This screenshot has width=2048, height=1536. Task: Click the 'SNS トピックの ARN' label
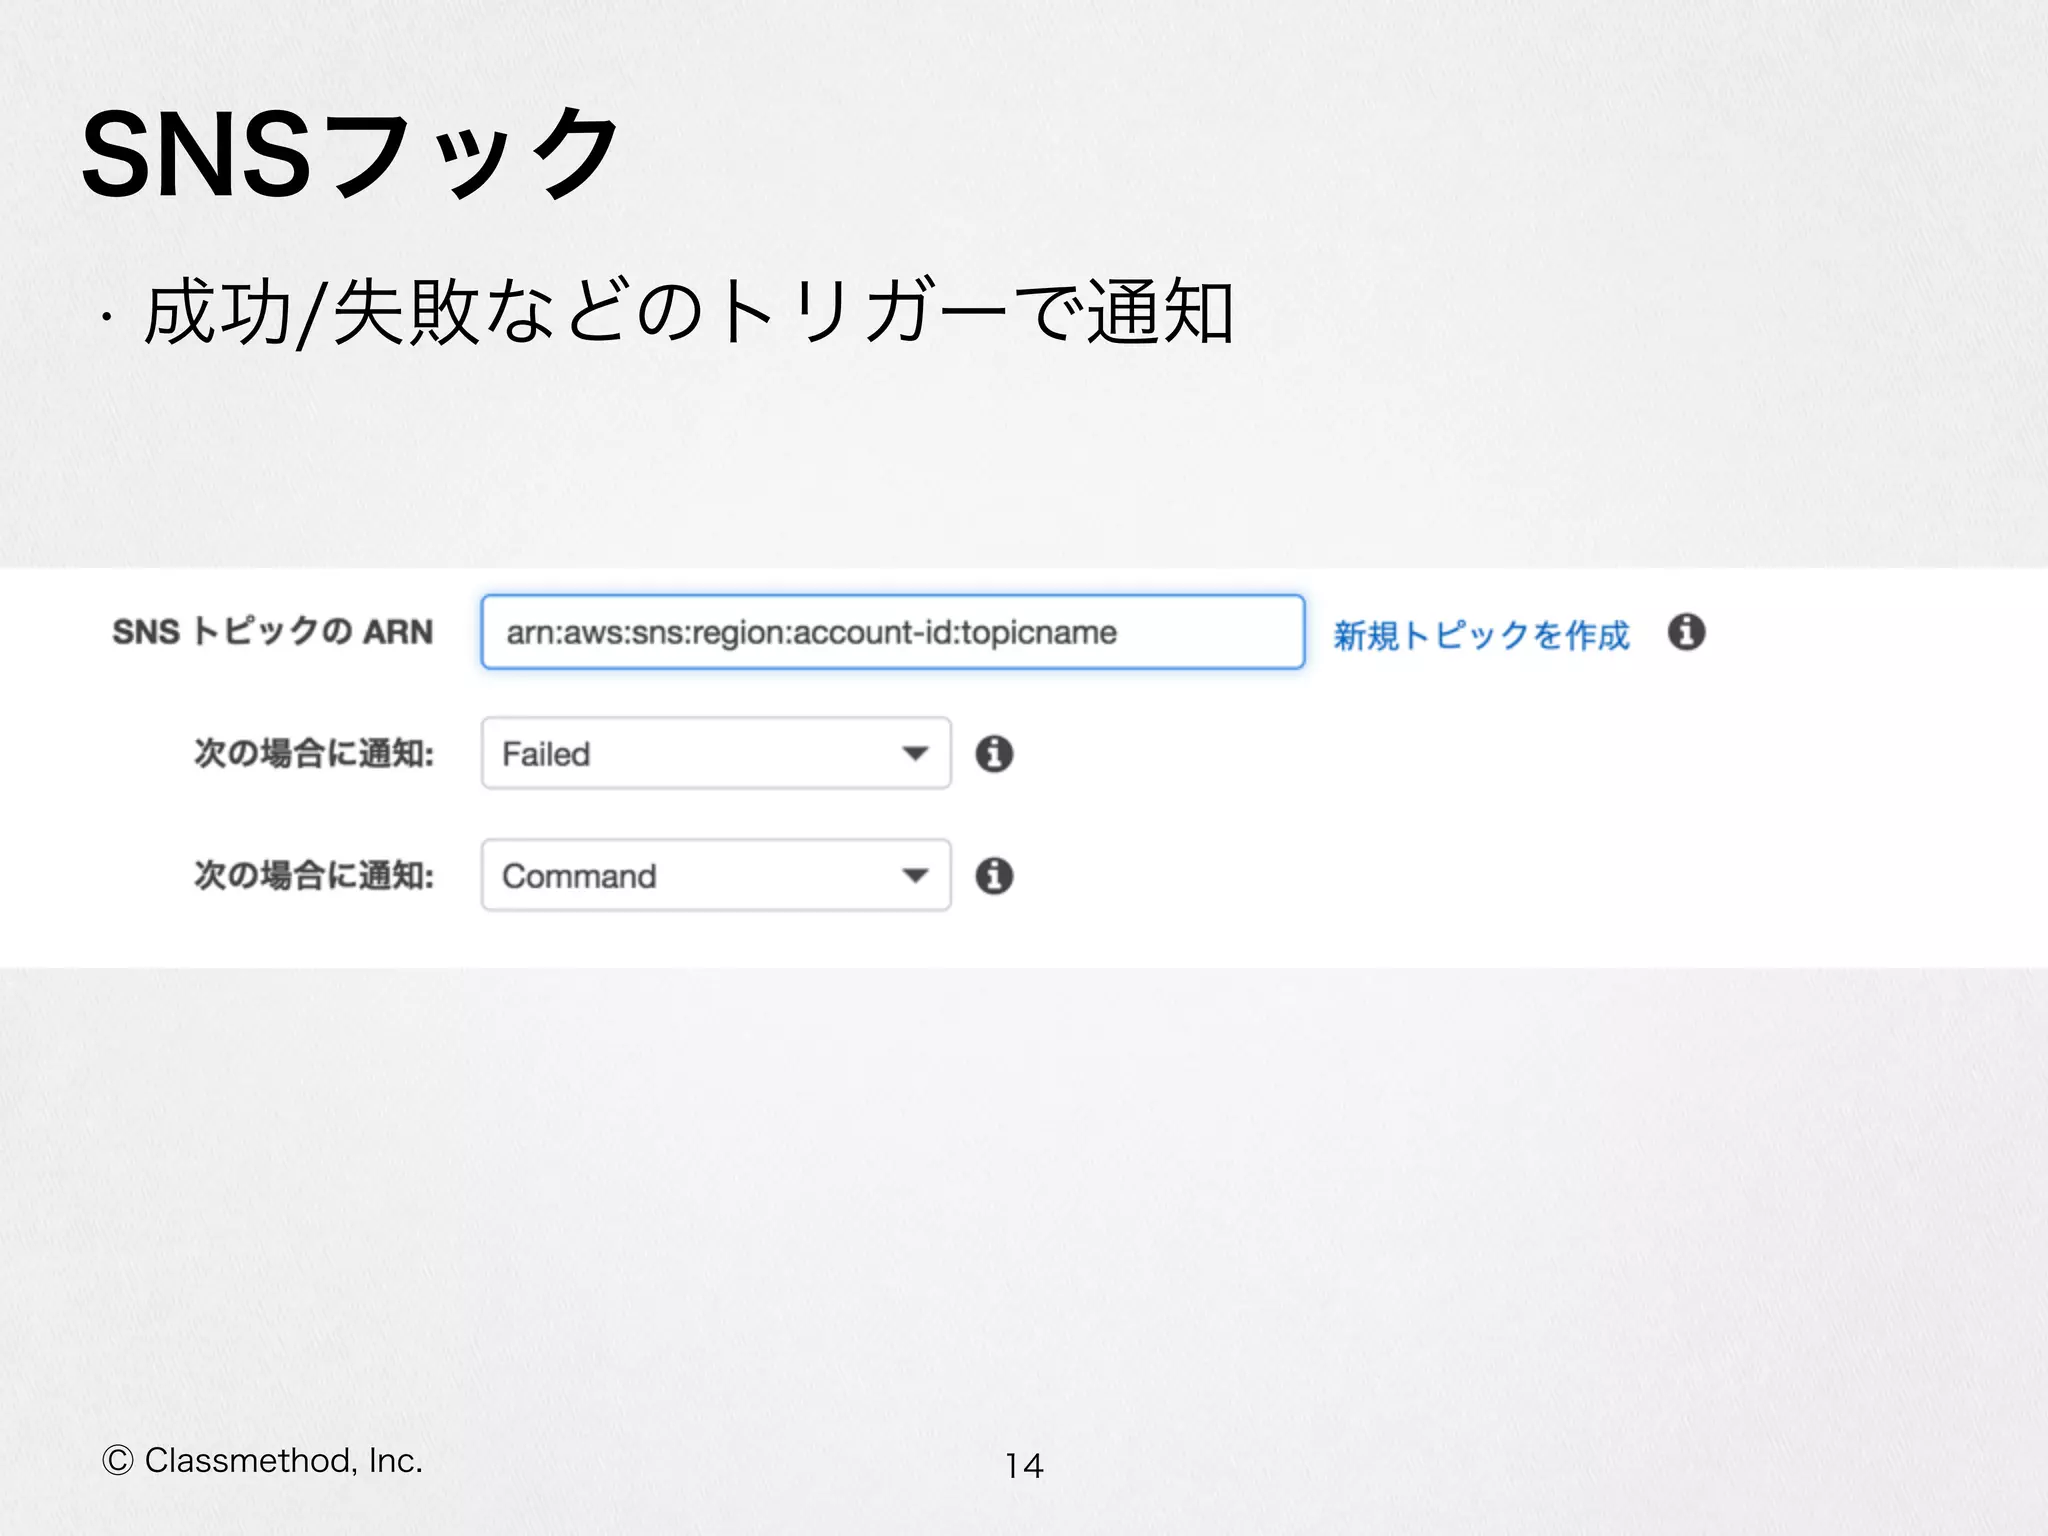point(272,632)
